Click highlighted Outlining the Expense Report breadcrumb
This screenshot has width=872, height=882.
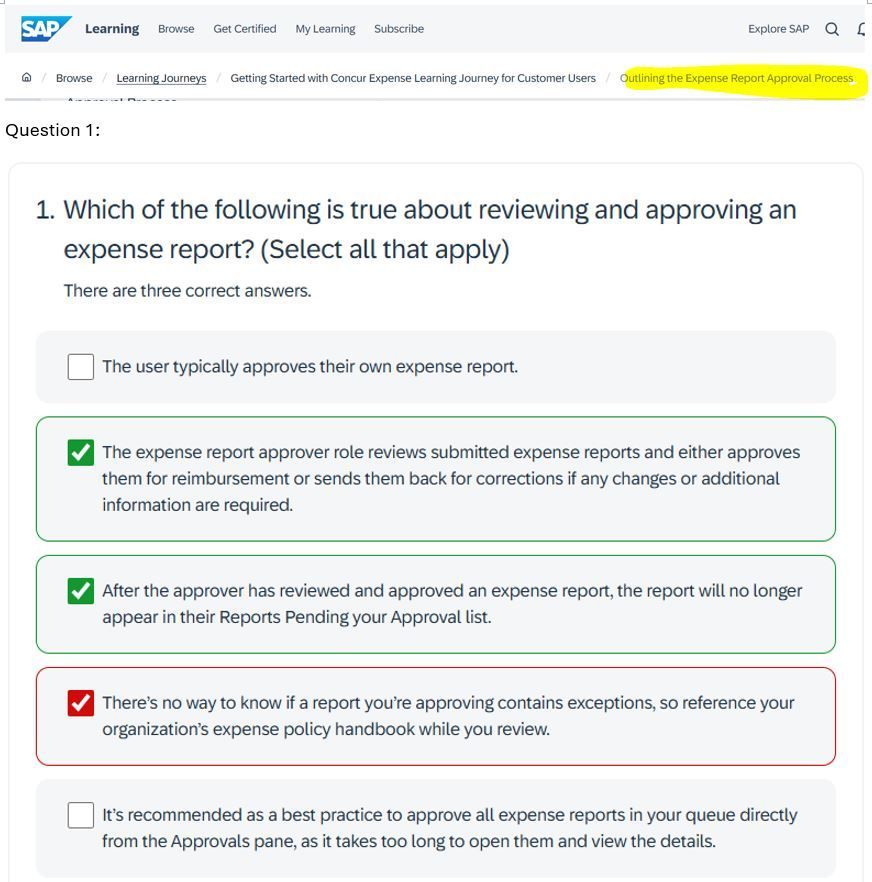pyautogui.click(x=736, y=78)
